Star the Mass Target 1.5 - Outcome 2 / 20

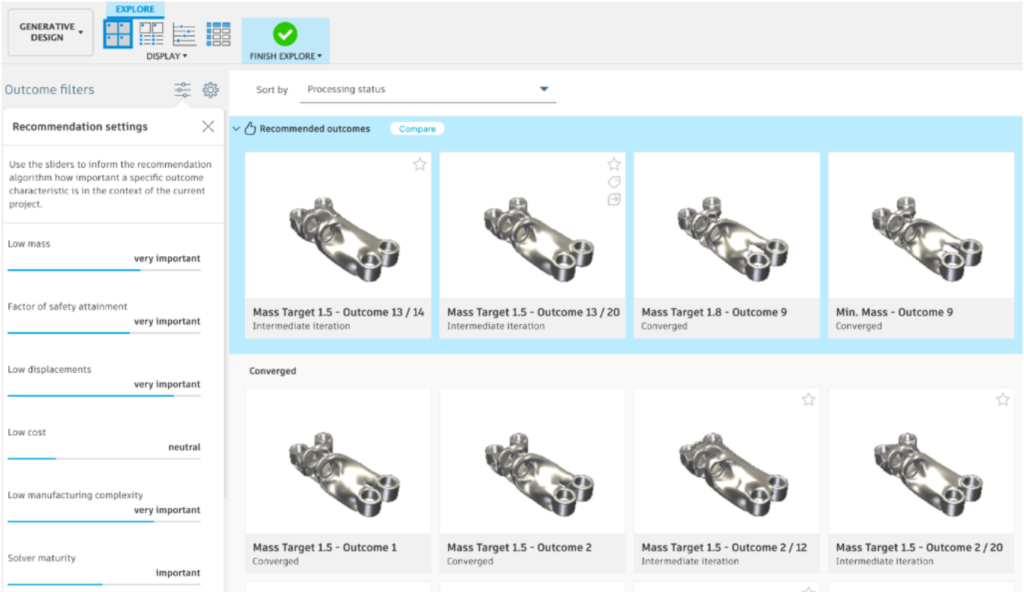click(1003, 399)
